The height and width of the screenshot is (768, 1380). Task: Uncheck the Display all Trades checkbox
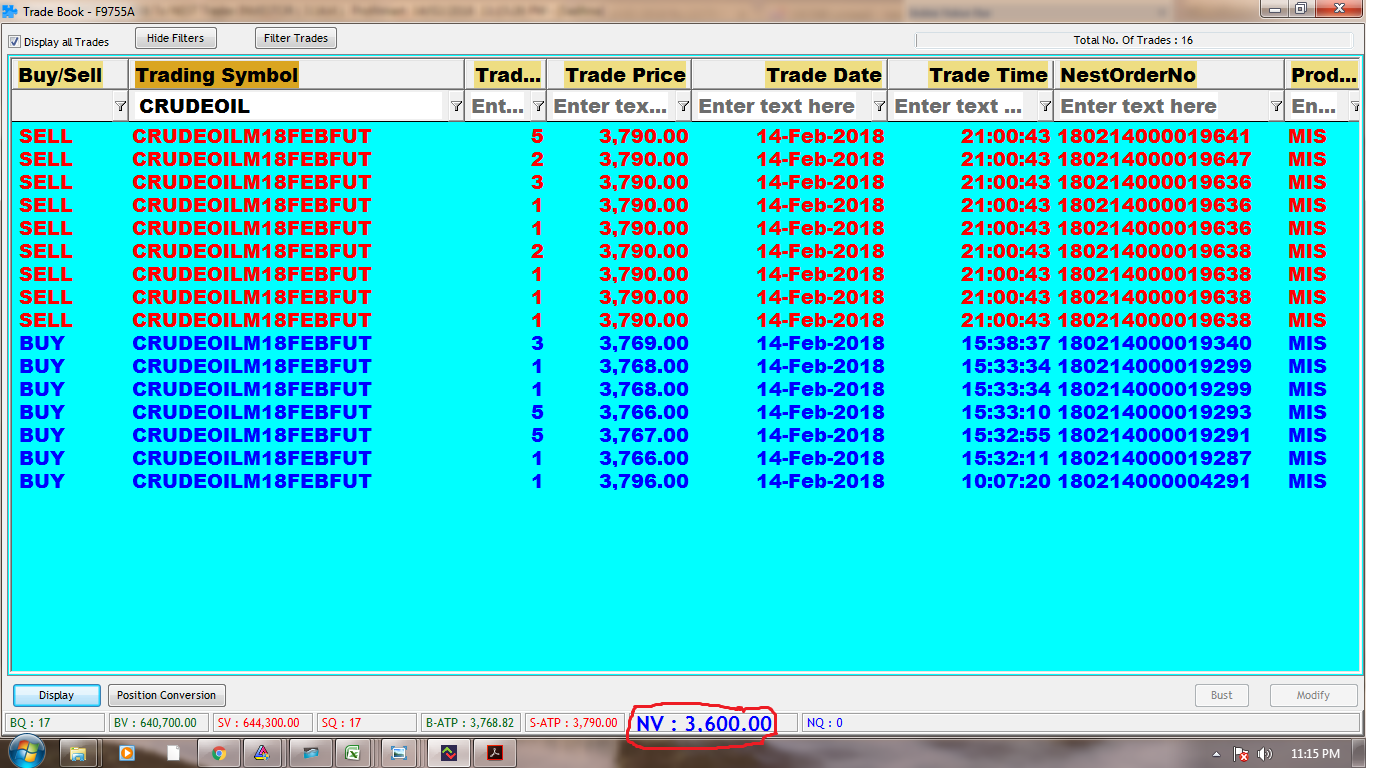pos(15,42)
